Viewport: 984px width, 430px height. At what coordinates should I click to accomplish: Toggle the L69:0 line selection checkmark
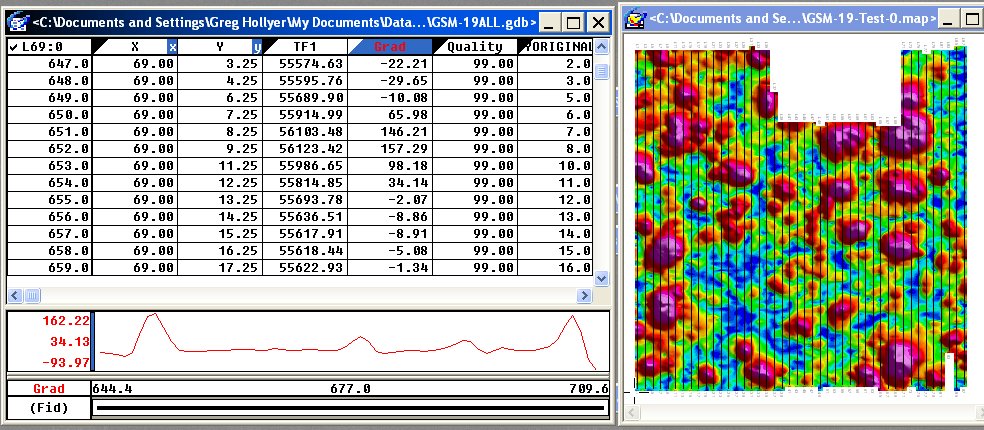[x=13, y=47]
